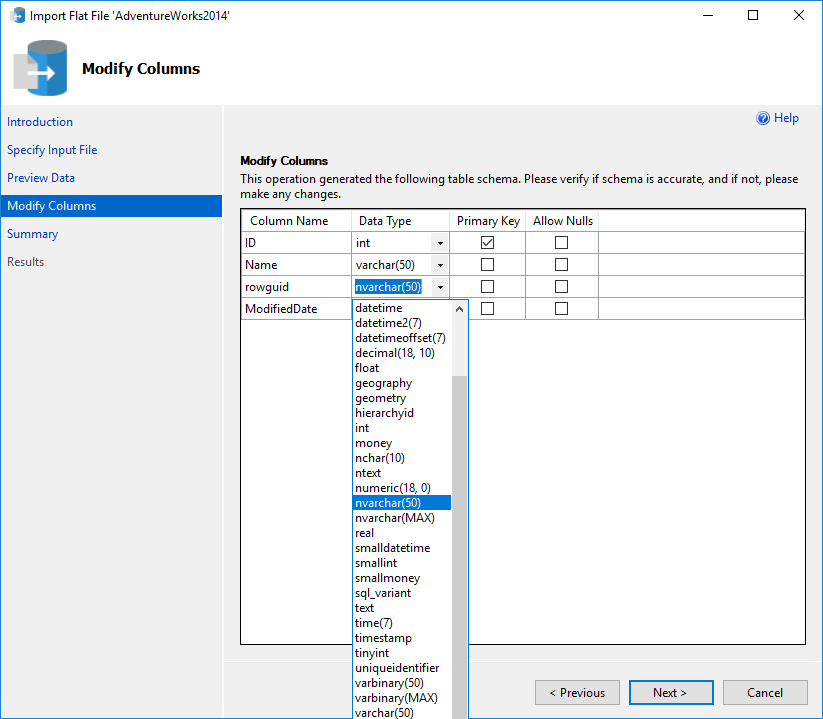
Task: Go to the Specify Input File step
Action: click(52, 150)
